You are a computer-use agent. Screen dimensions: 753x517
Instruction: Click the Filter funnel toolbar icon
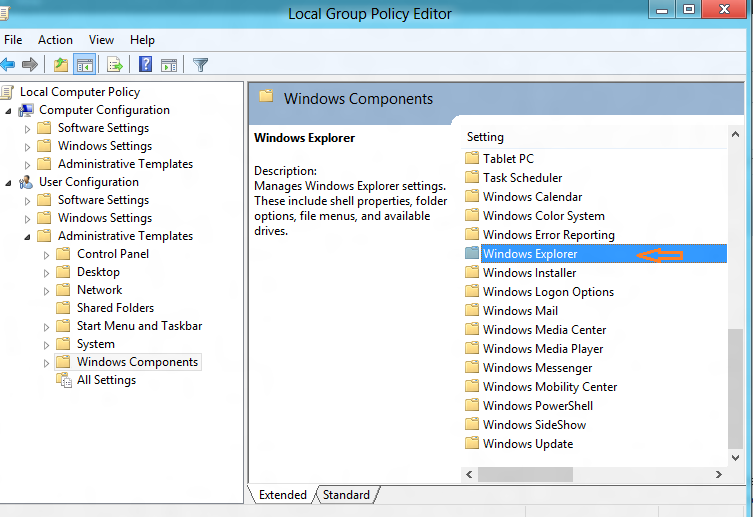[200, 64]
